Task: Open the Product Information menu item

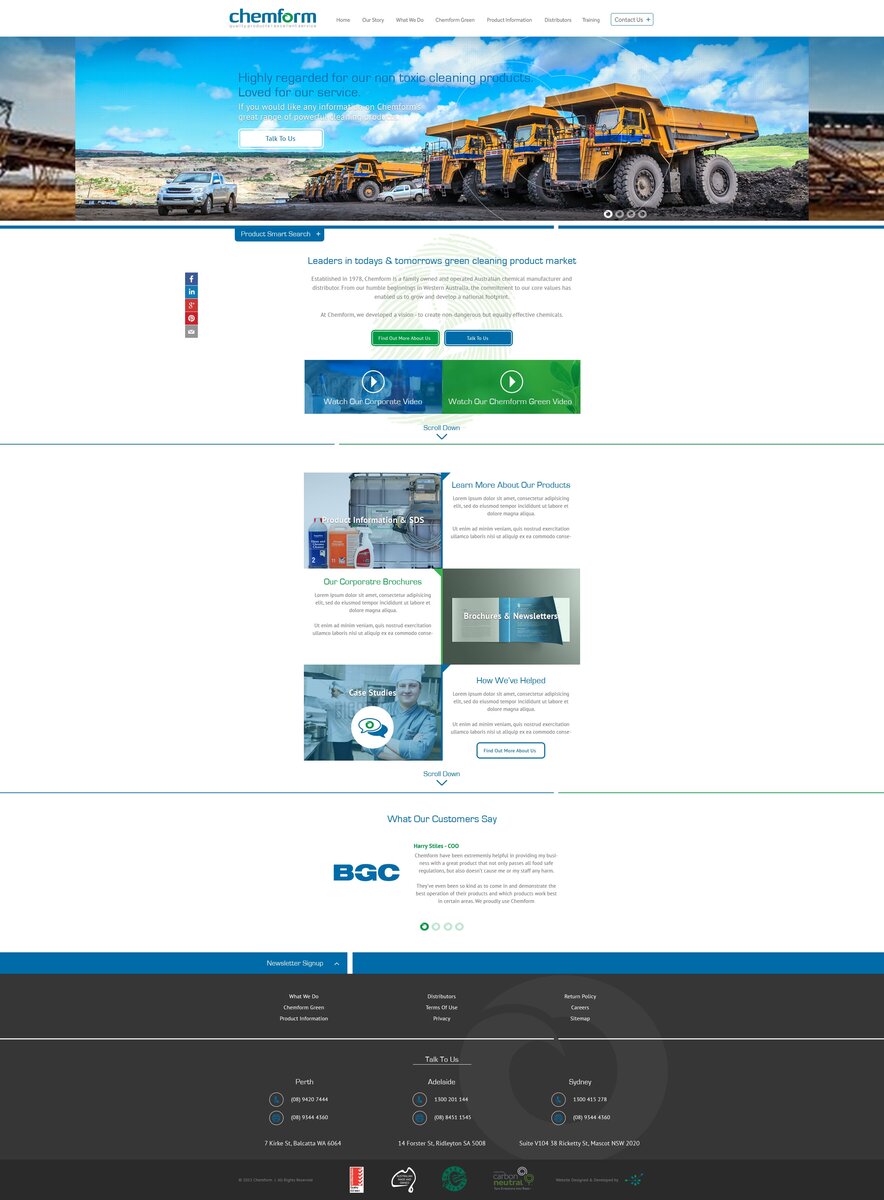Action: click(509, 20)
